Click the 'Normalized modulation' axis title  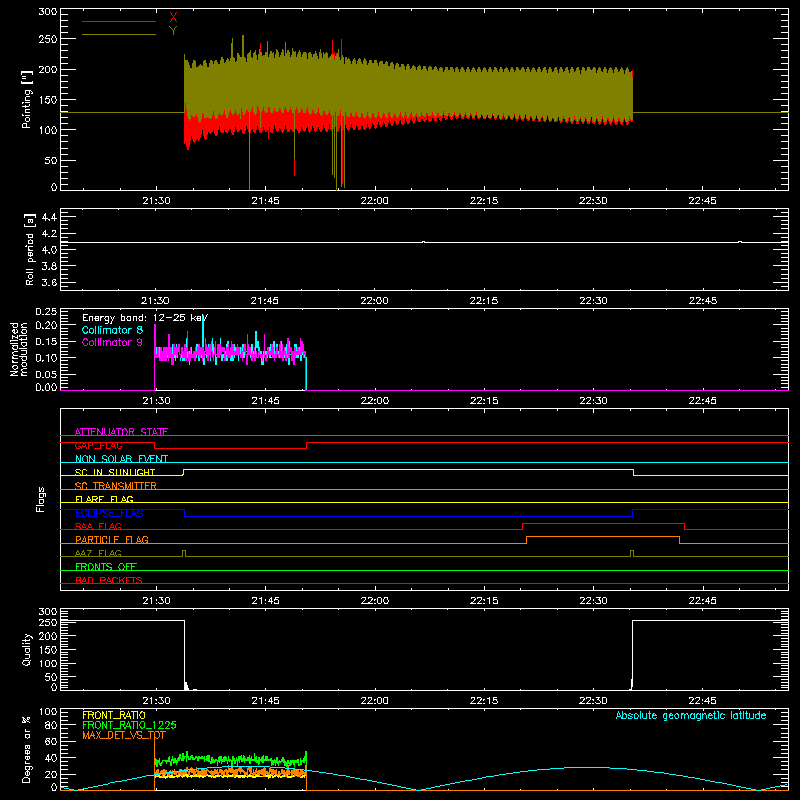pyautogui.click(x=19, y=349)
